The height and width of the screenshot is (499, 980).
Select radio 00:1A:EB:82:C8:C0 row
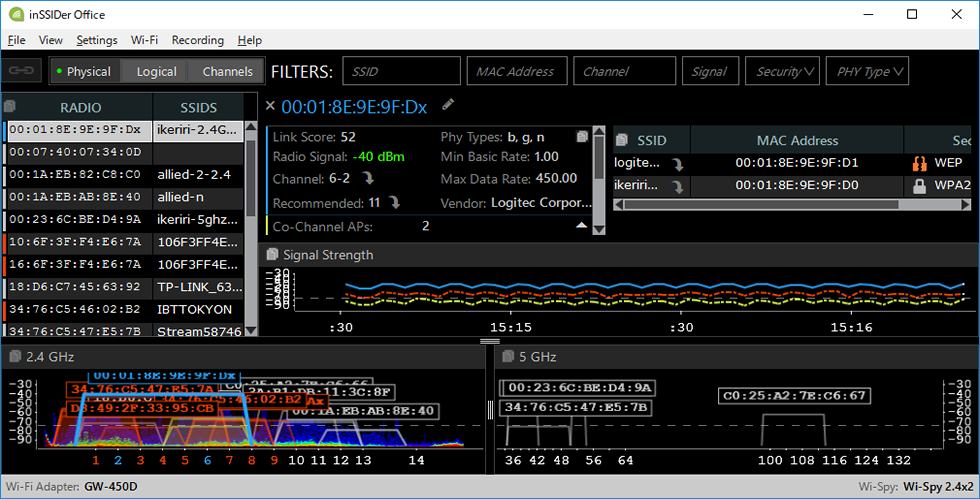point(122,175)
